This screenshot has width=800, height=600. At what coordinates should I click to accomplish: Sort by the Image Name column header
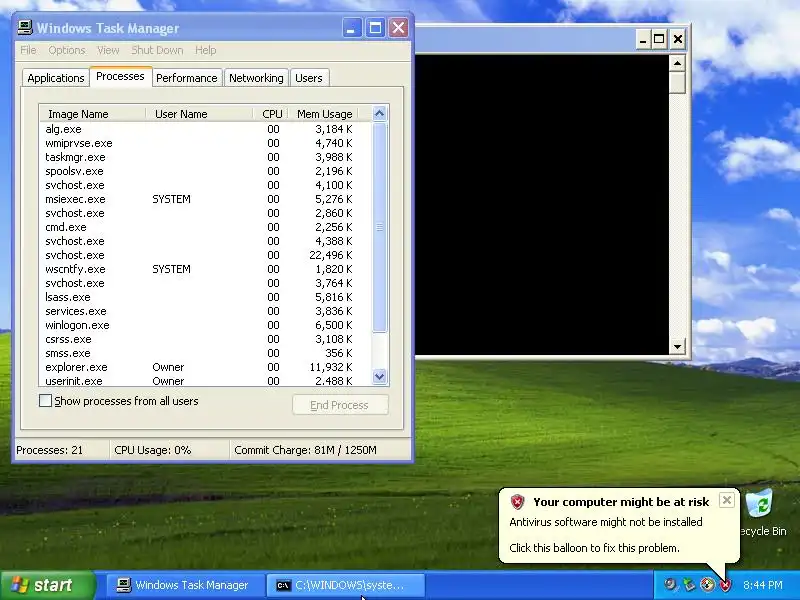tap(93, 114)
